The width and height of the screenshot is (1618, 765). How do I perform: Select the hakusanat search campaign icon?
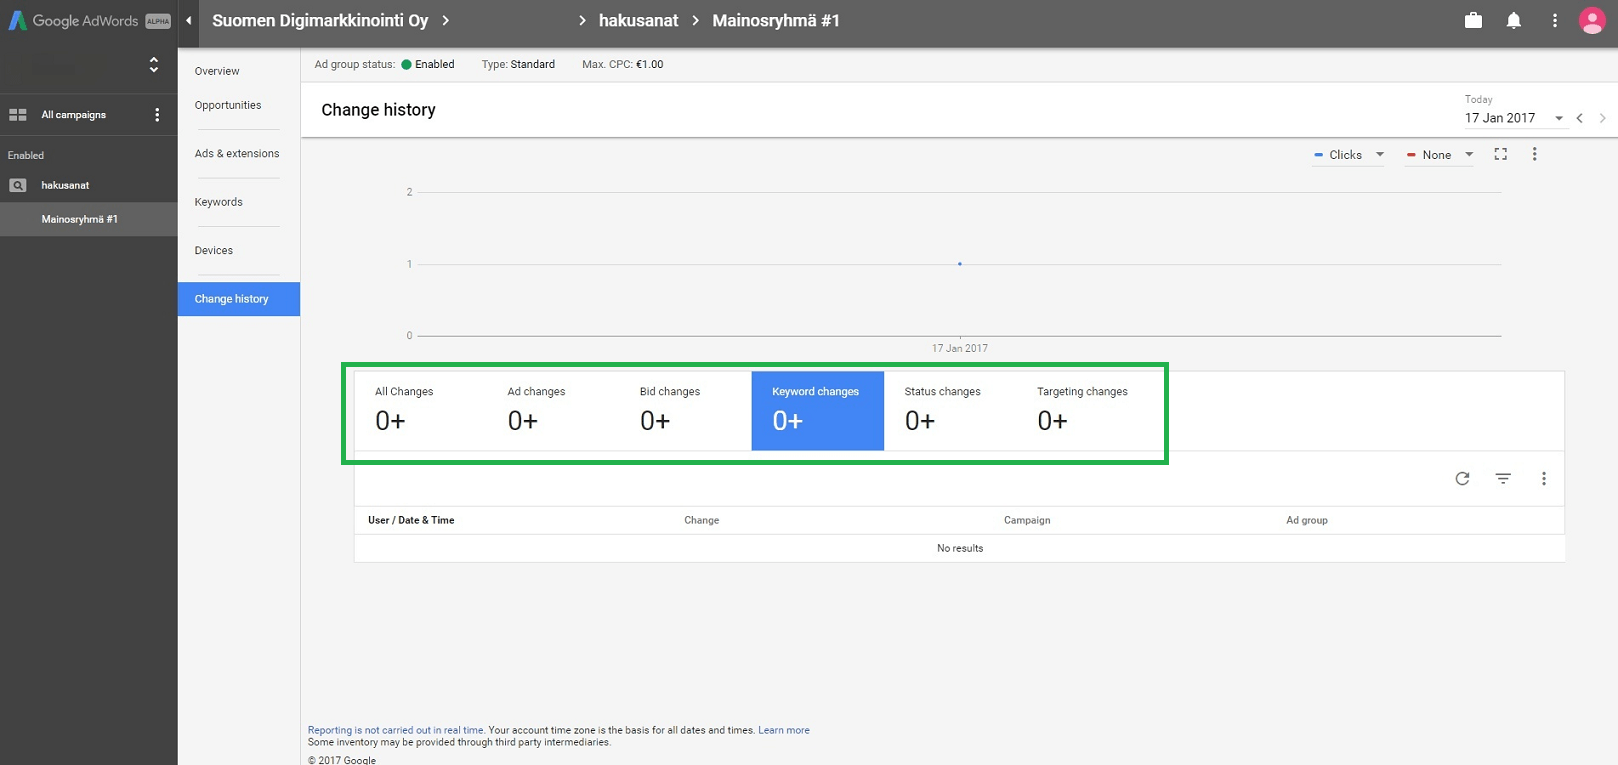point(18,185)
